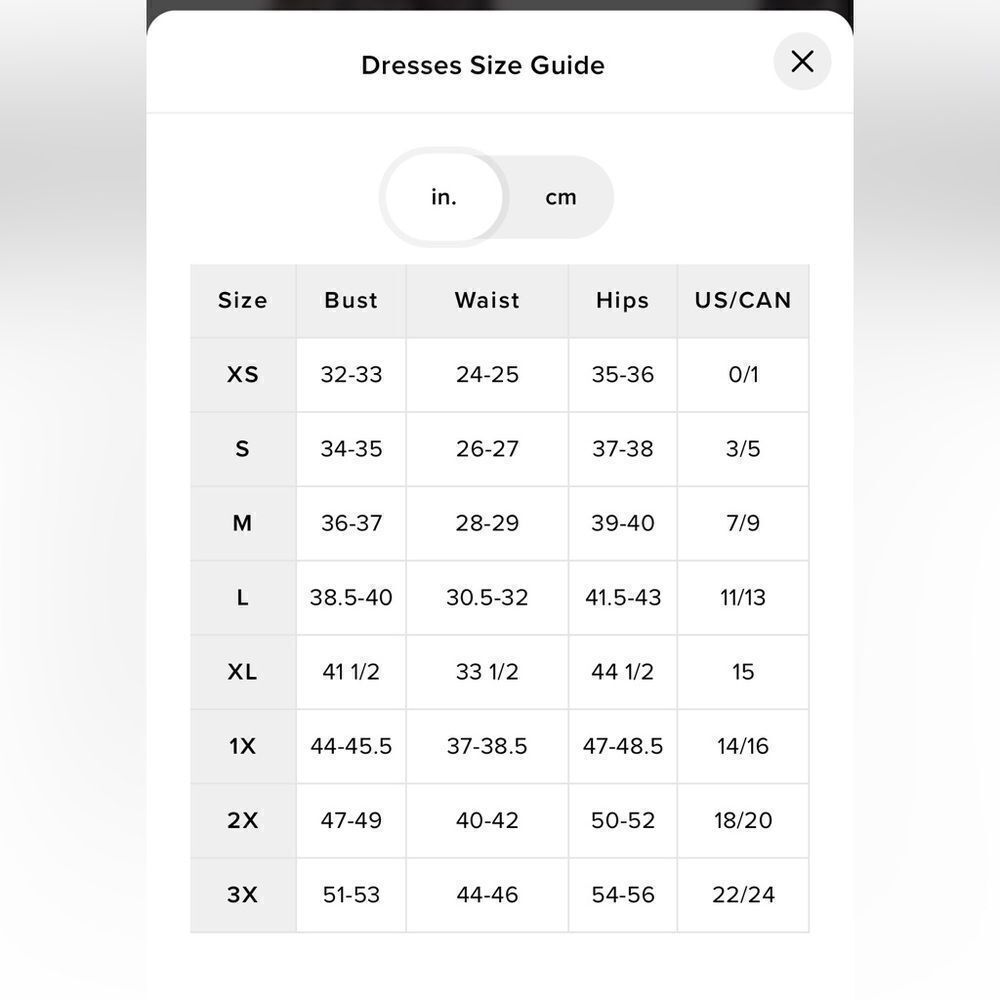
Task: Click the 50-52 hips measurement cell
Action: (x=622, y=821)
